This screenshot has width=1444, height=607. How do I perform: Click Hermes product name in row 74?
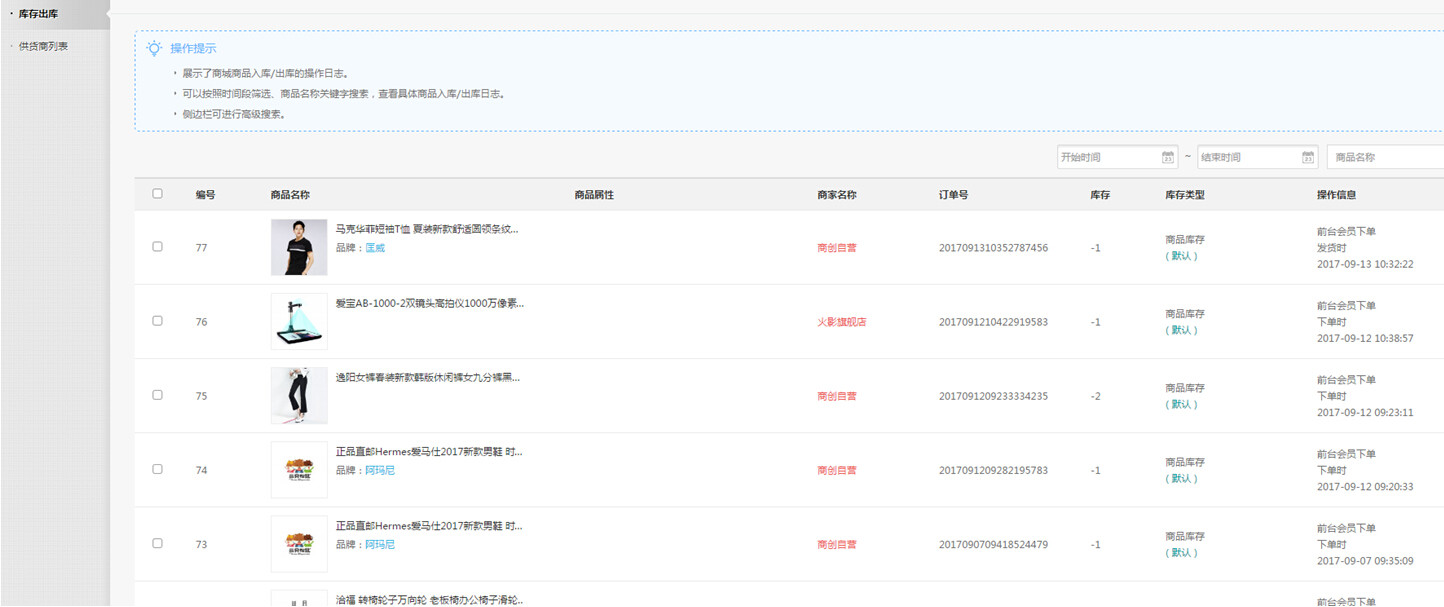[x=429, y=452]
